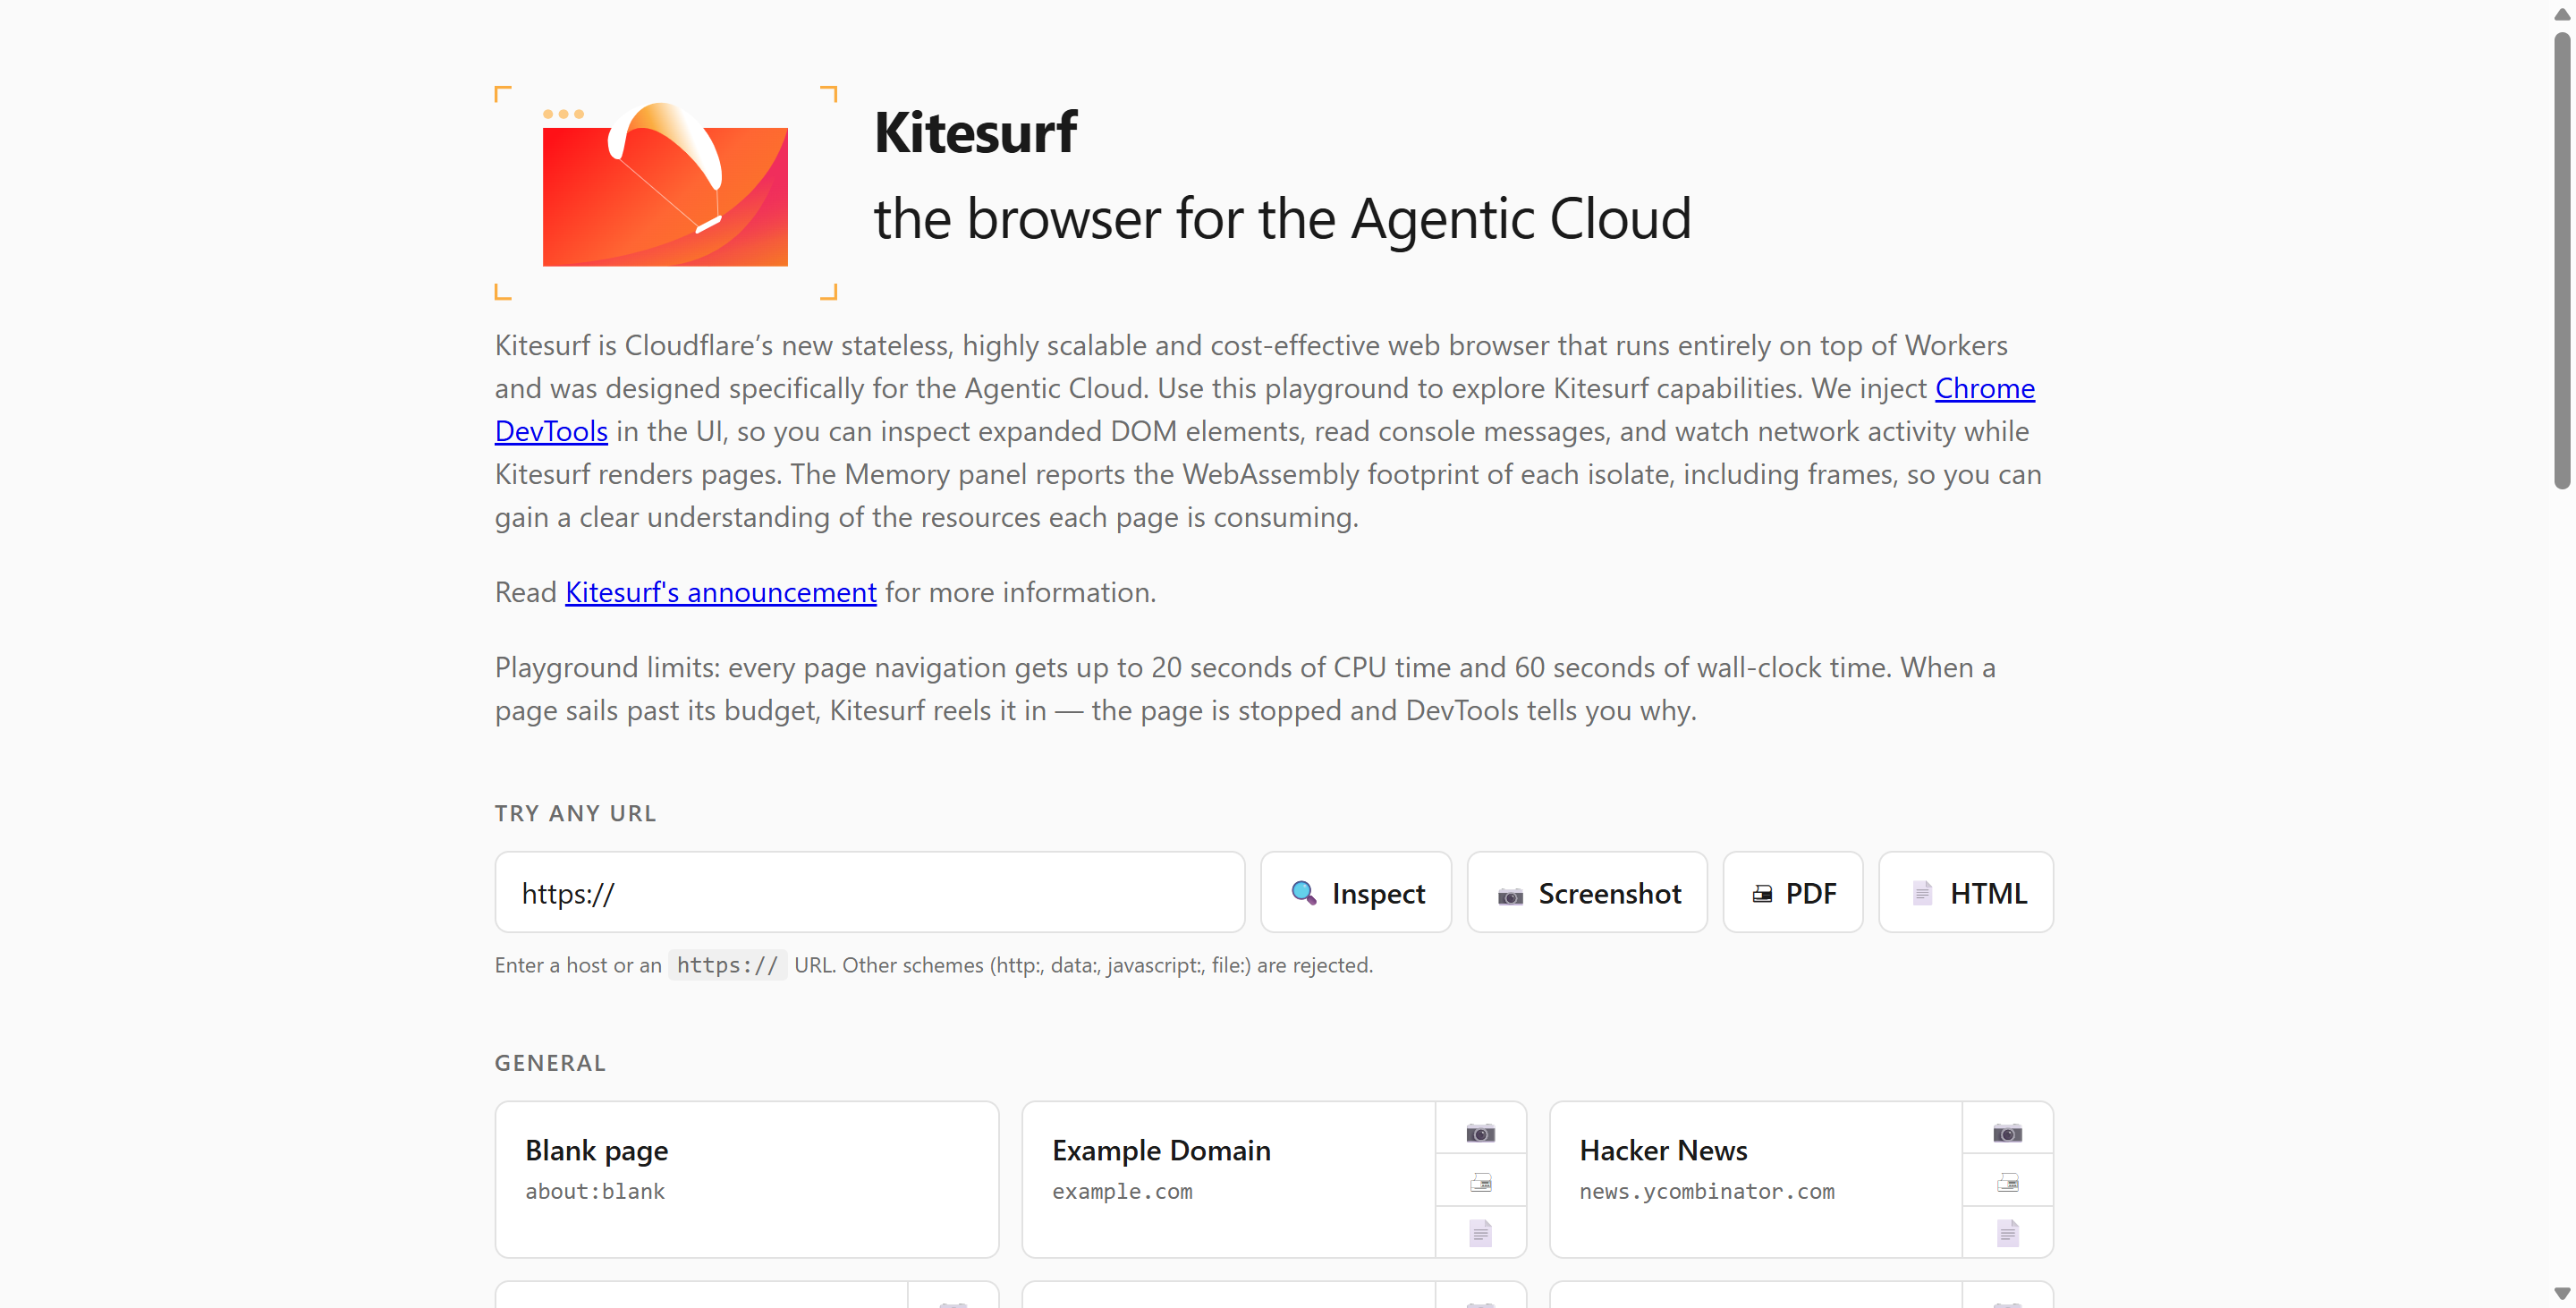The height and width of the screenshot is (1308, 2576).
Task: Click the HTML button
Action: coord(1966,892)
